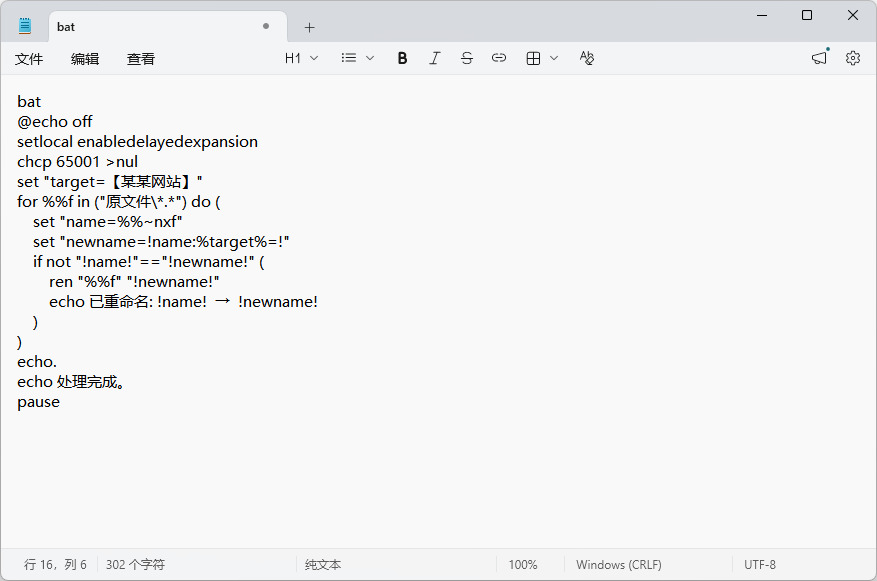Open the 查看 menu
This screenshot has height=581, width=877.
click(x=141, y=59)
